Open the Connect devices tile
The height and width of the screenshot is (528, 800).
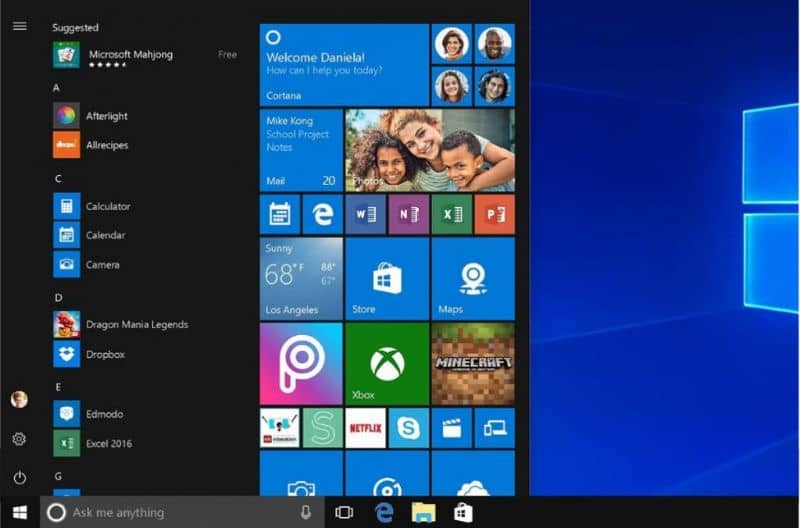(494, 428)
